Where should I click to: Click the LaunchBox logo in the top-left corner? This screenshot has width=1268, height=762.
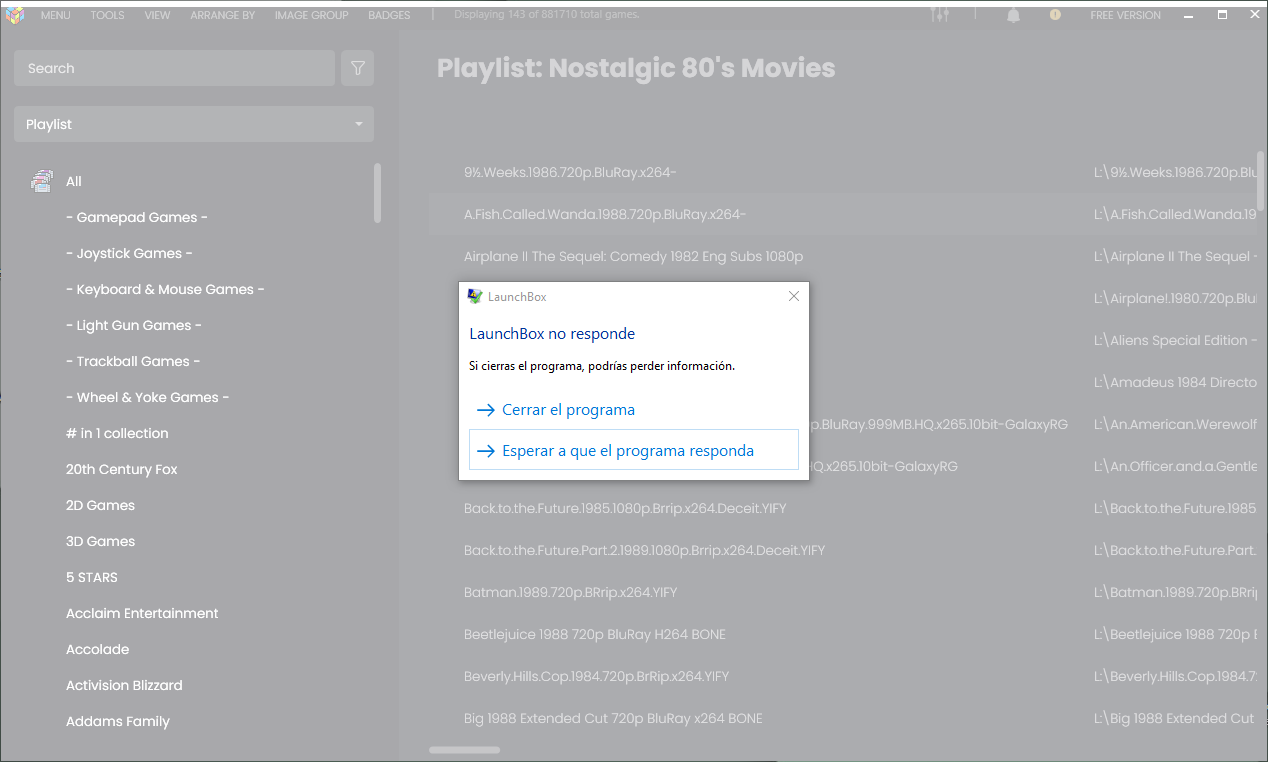(x=14, y=15)
